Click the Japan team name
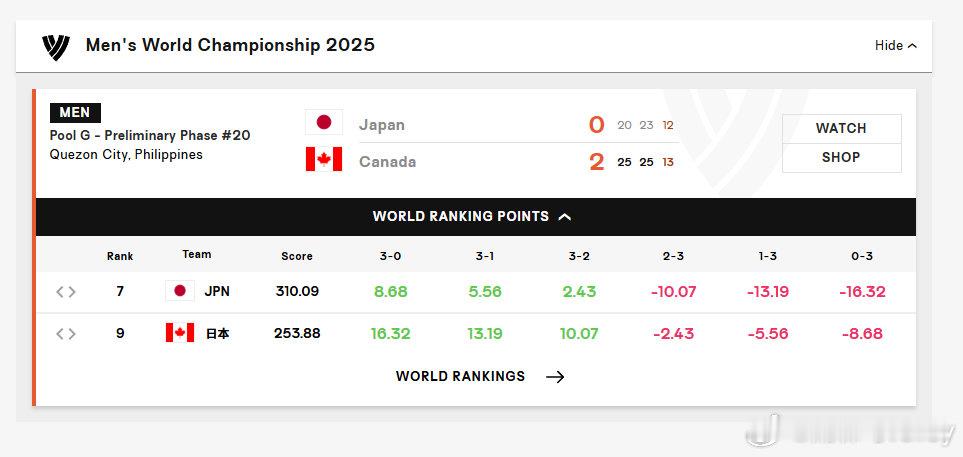This screenshot has width=963, height=457. click(x=381, y=125)
